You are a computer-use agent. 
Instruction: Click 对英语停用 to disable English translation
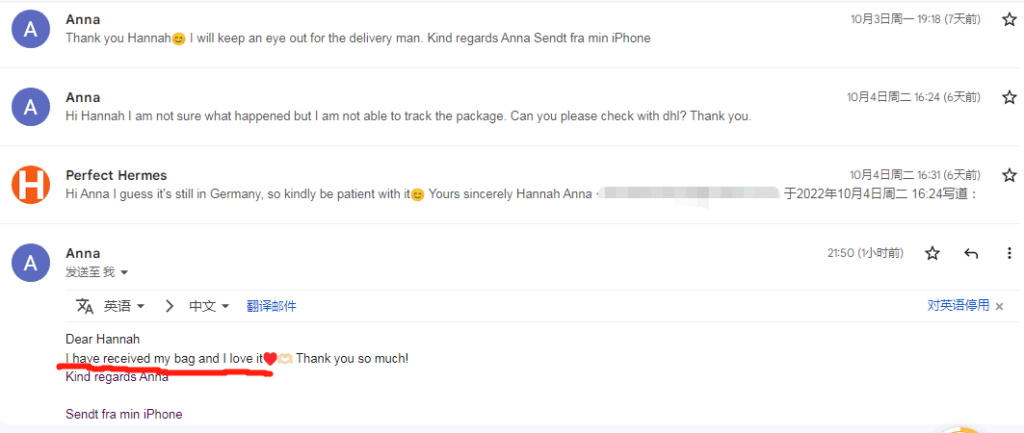coord(957,306)
